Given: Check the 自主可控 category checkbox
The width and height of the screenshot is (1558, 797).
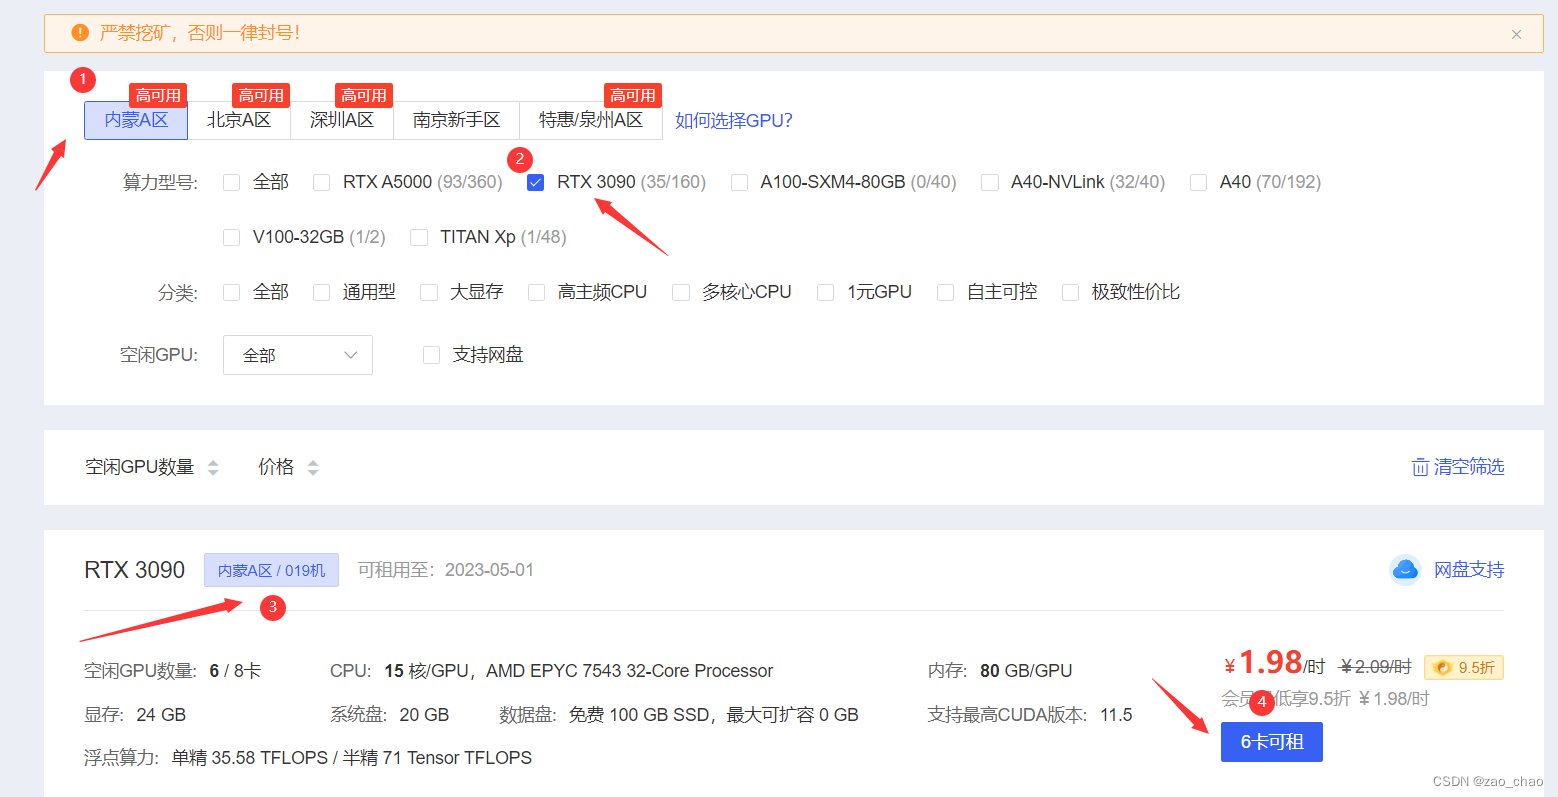Looking at the screenshot, I should [946, 292].
